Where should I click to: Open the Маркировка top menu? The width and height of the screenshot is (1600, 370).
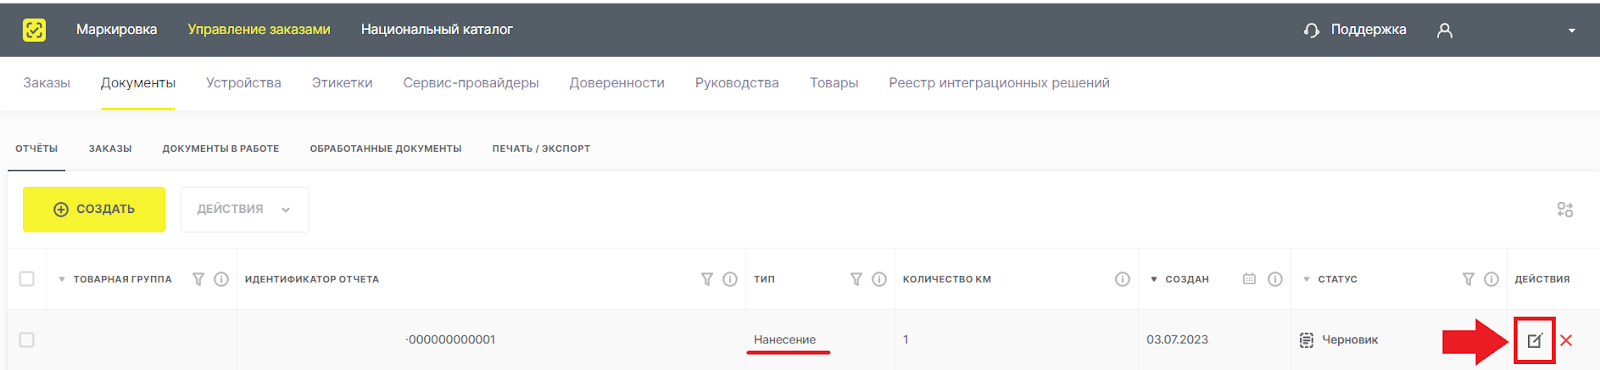click(x=116, y=30)
